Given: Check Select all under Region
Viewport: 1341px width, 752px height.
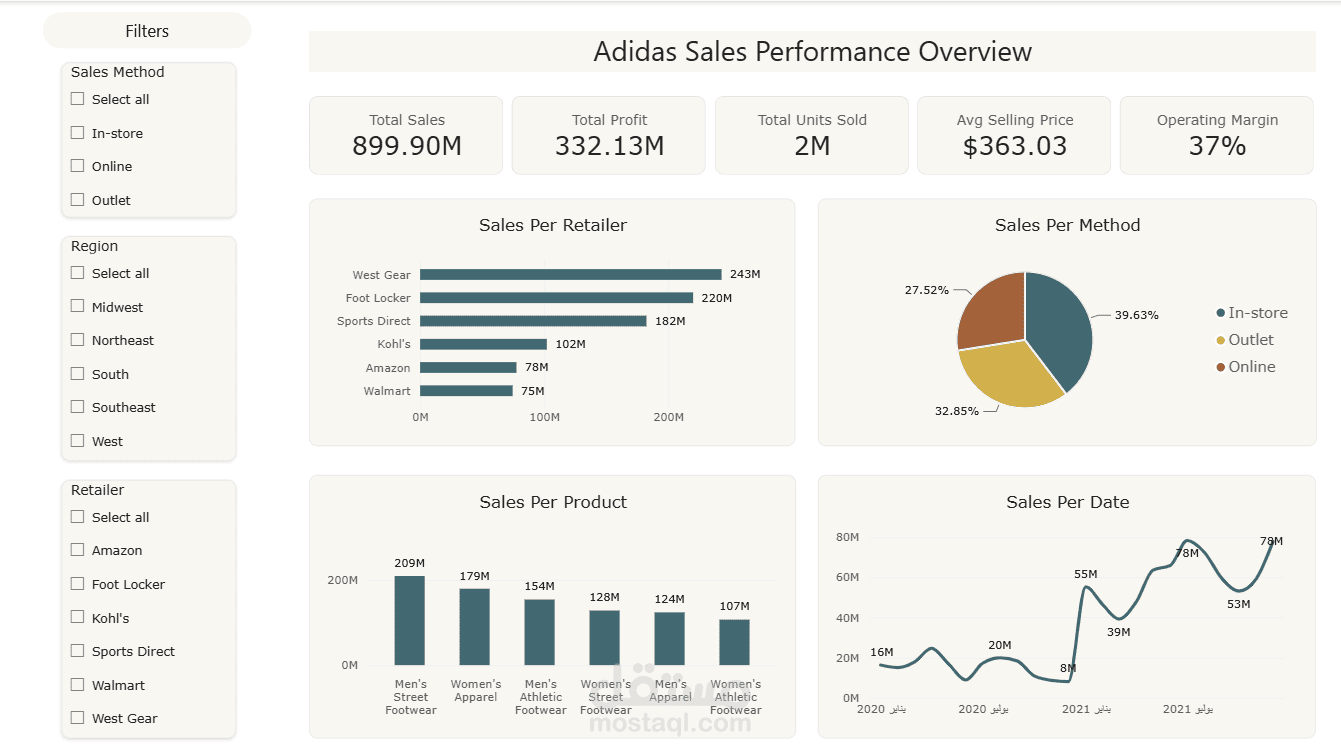Looking at the screenshot, I should pyautogui.click(x=77, y=273).
